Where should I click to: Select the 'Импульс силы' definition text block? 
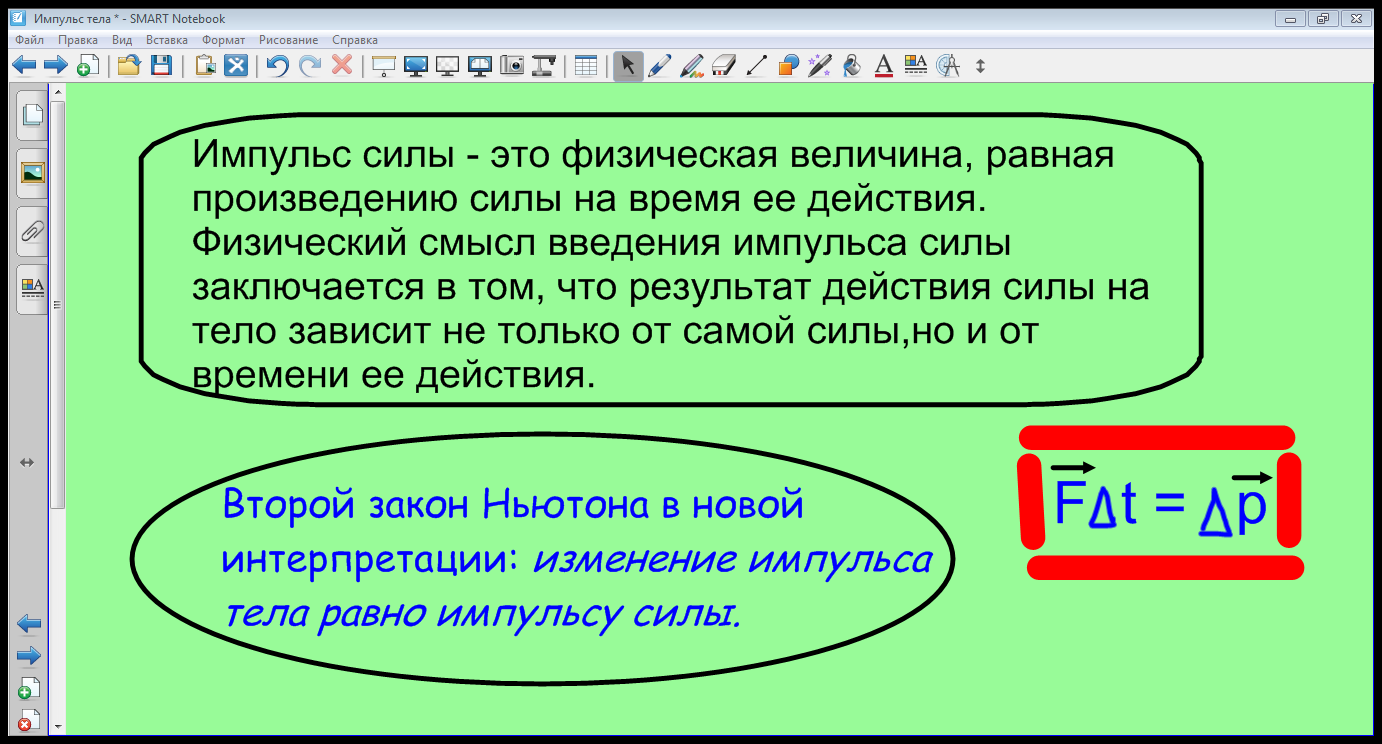670,265
